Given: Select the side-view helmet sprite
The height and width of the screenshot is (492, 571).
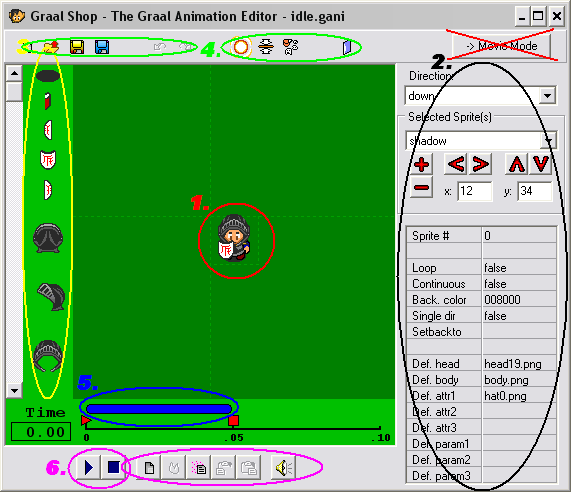Looking at the screenshot, I should (x=51, y=296).
